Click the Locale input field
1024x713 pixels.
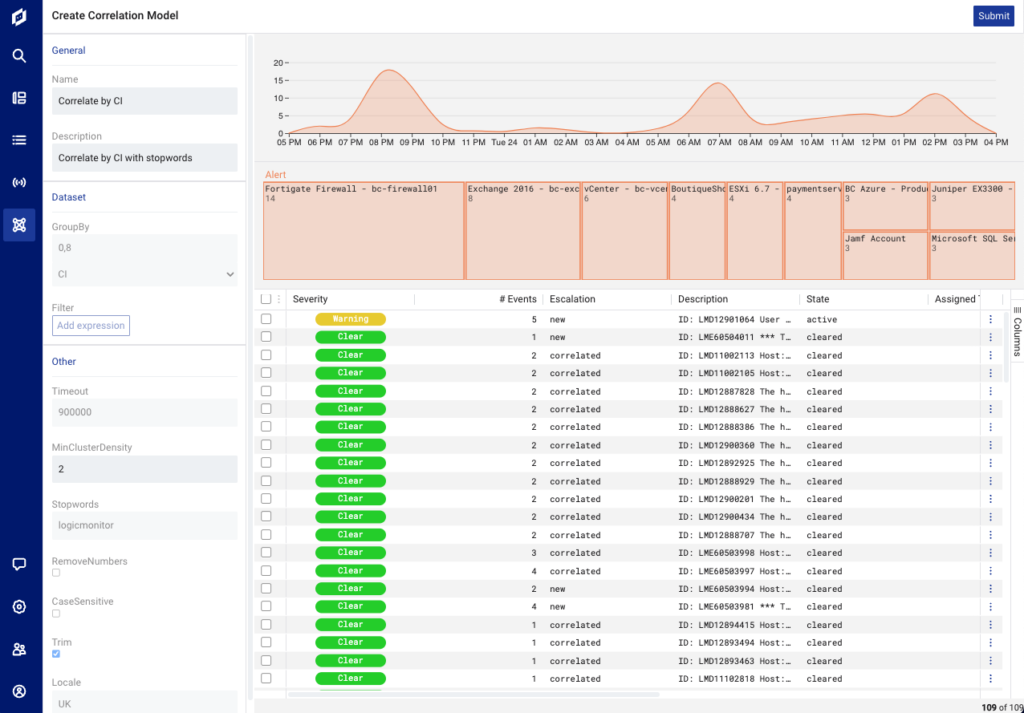(144, 704)
